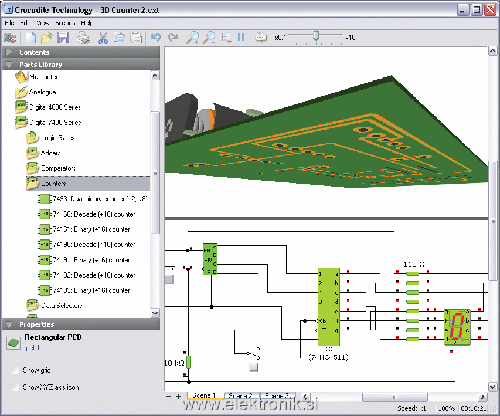Open the Edit menu
This screenshot has width=500, height=416.
pyautogui.click(x=24, y=23)
